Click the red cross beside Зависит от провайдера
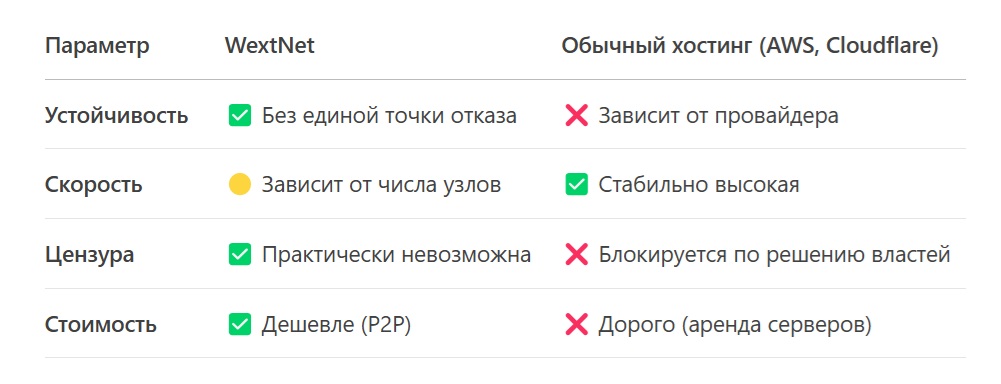The height and width of the screenshot is (384, 1001). [x=576, y=116]
